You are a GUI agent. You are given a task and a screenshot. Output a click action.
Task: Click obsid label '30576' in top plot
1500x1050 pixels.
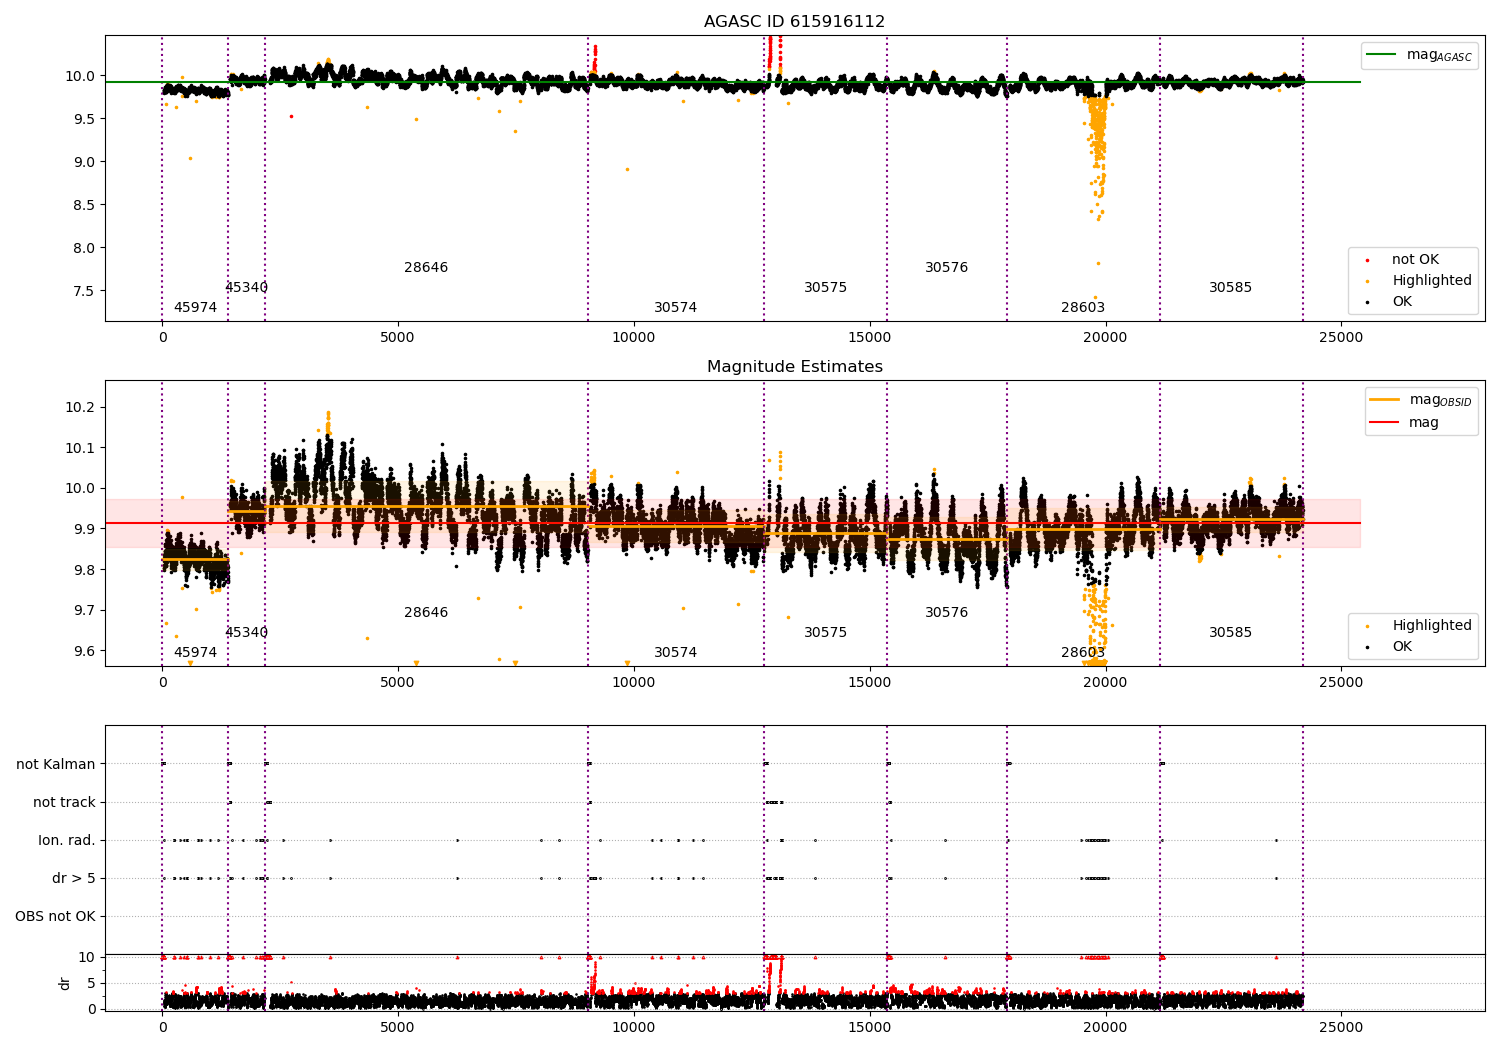pyautogui.click(x=946, y=268)
